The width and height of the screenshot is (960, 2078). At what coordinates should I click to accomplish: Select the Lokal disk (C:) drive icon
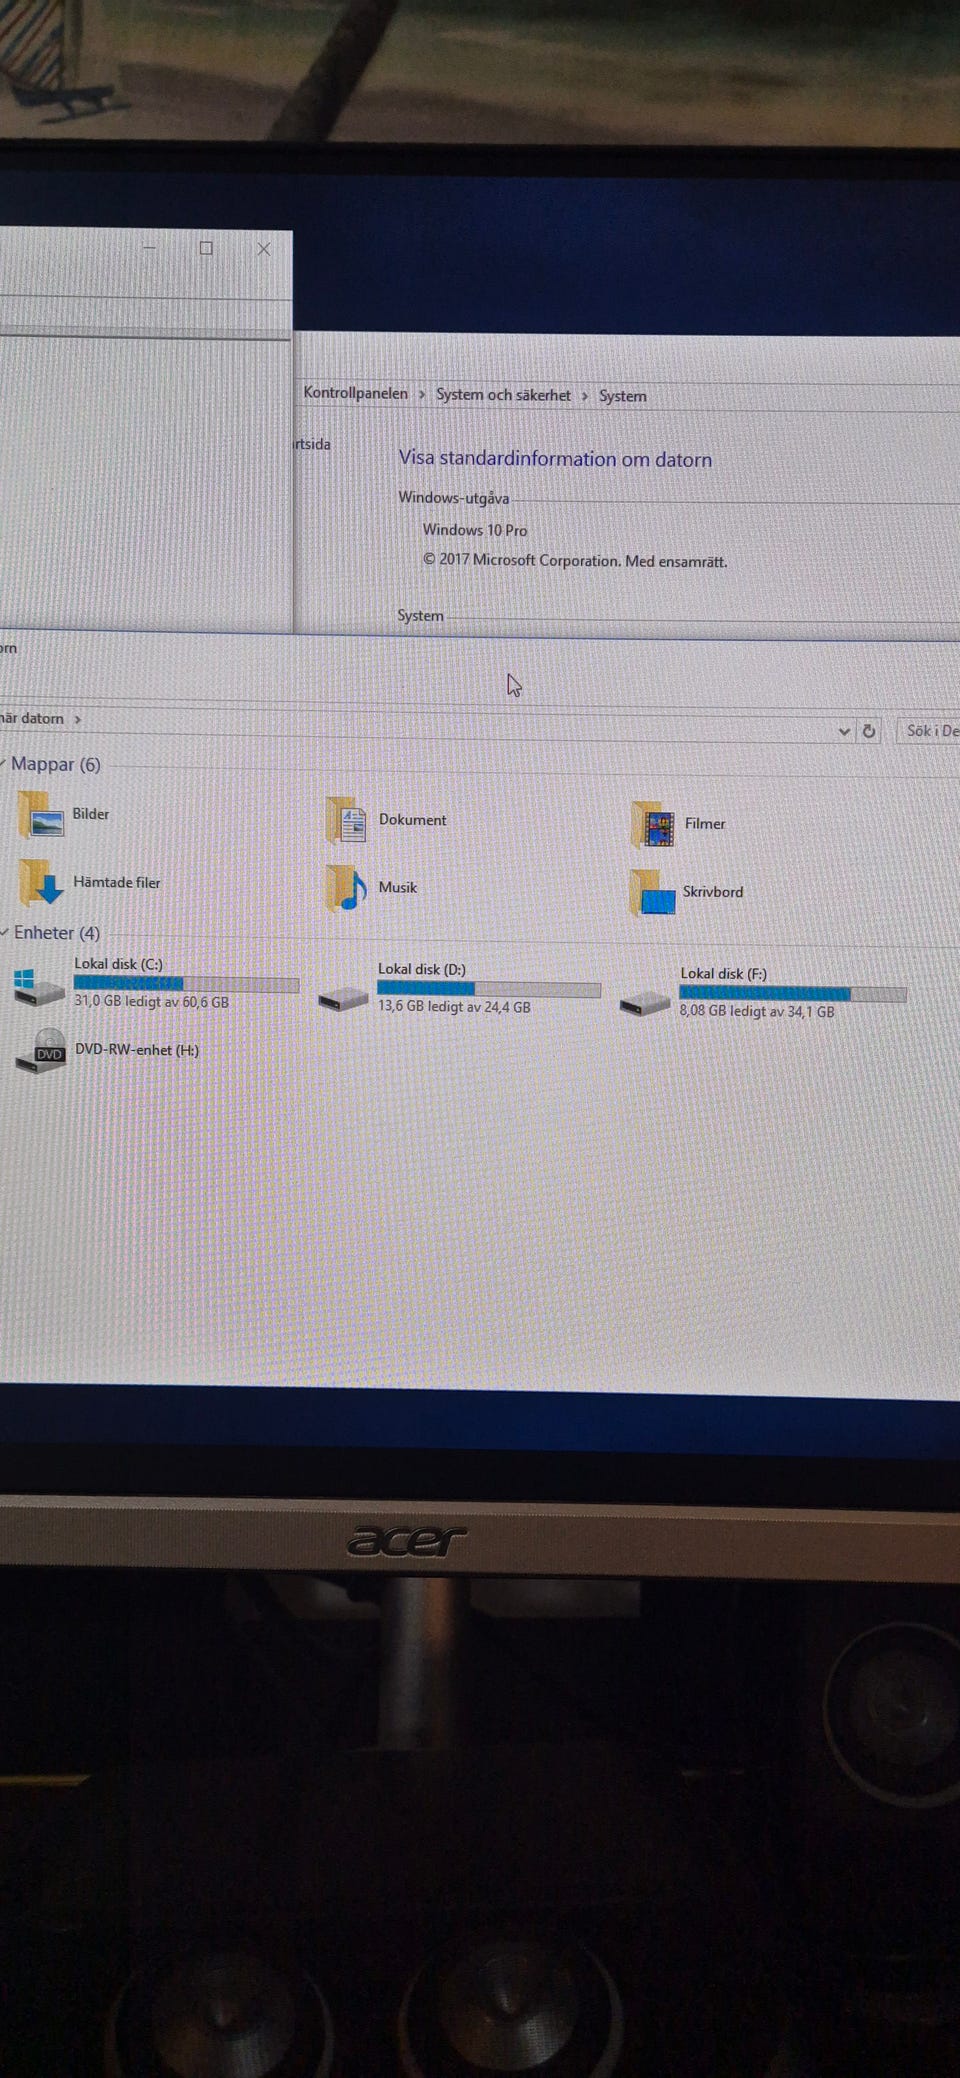point(38,986)
